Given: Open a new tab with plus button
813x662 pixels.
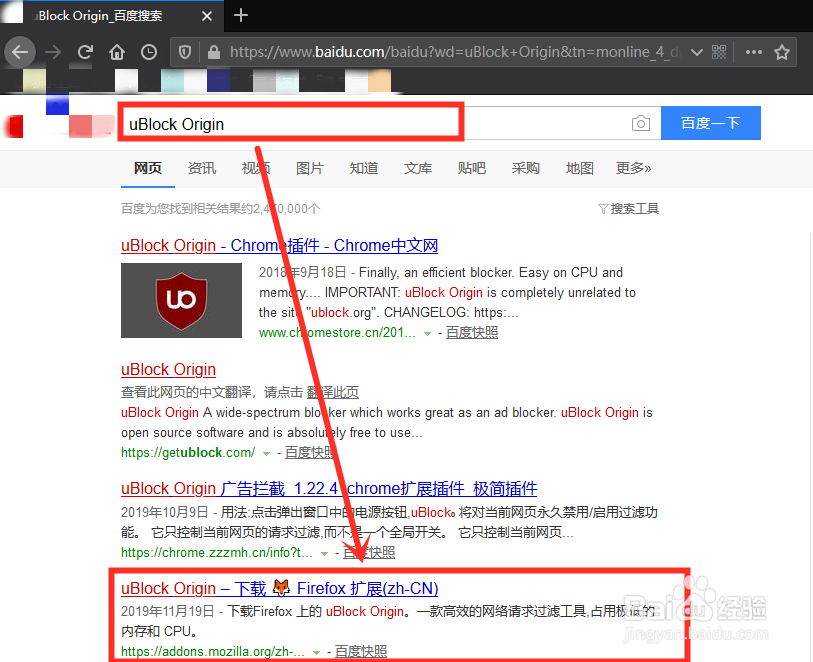Looking at the screenshot, I should 241,16.
